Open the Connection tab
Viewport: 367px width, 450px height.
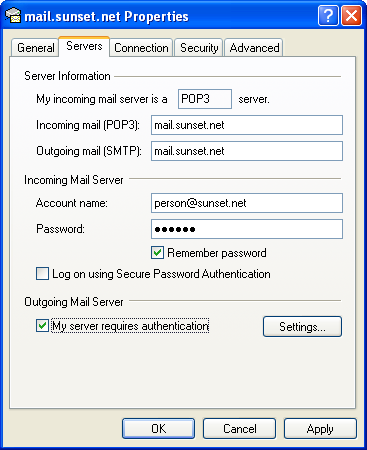point(141,48)
